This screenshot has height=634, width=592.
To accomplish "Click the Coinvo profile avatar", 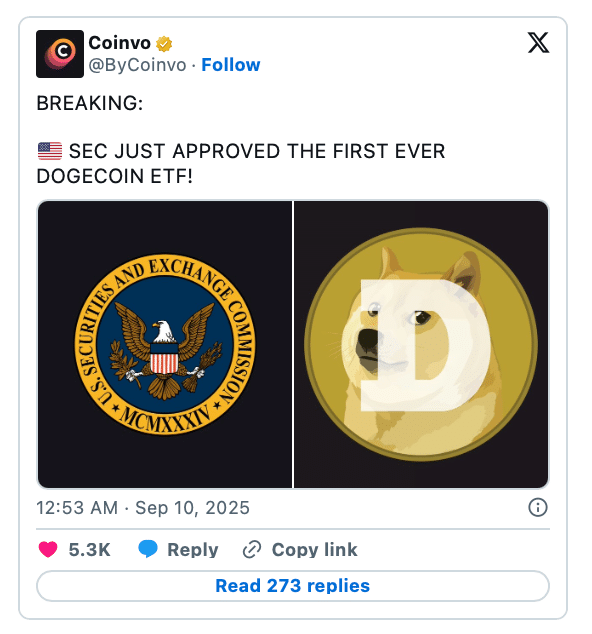I will pos(60,54).
